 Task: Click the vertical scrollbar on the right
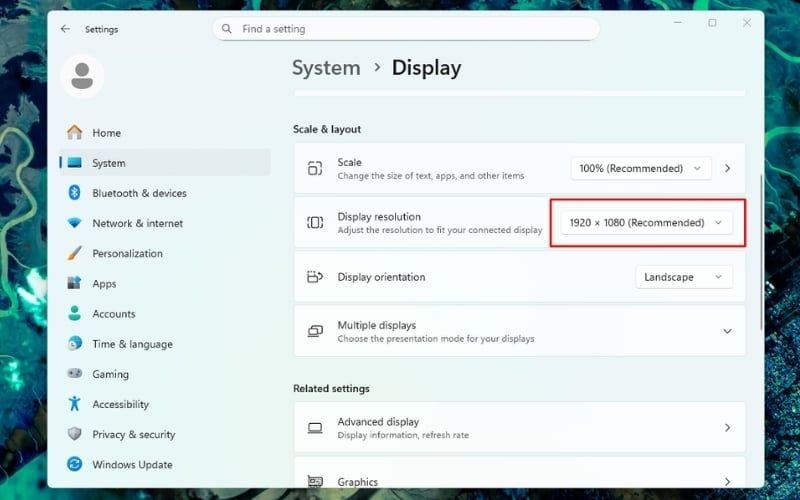761,250
